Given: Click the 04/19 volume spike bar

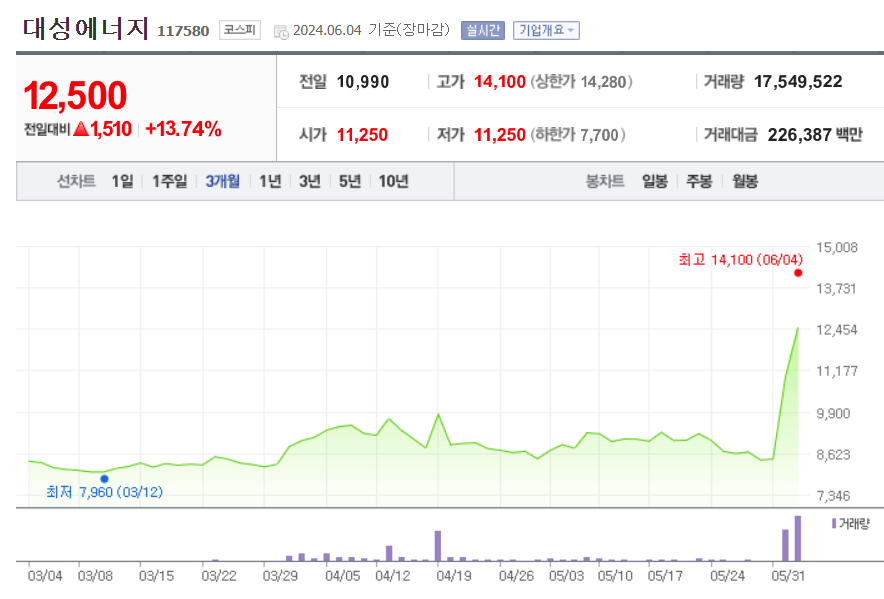Looking at the screenshot, I should click(x=437, y=546).
